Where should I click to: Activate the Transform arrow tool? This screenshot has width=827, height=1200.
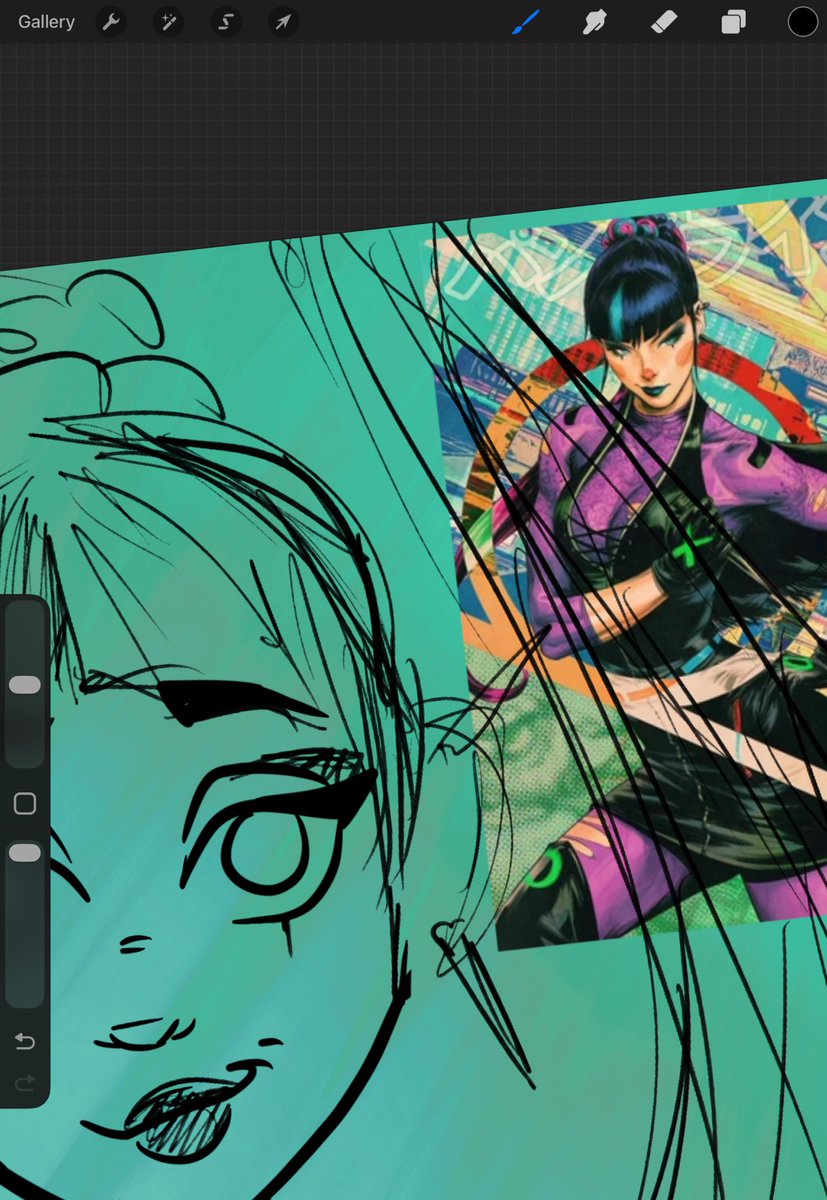283,21
